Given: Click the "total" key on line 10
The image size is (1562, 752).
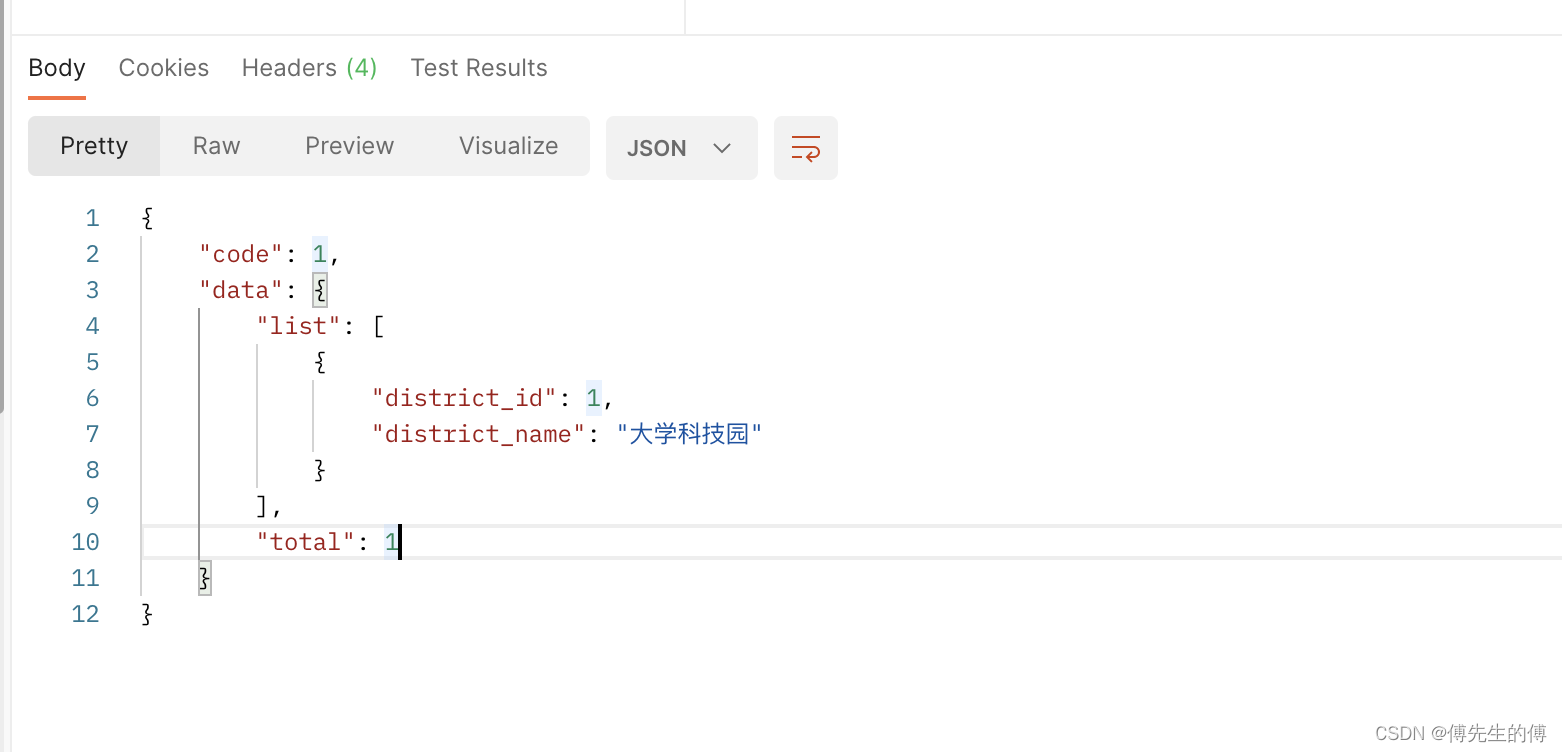Looking at the screenshot, I should [306, 542].
